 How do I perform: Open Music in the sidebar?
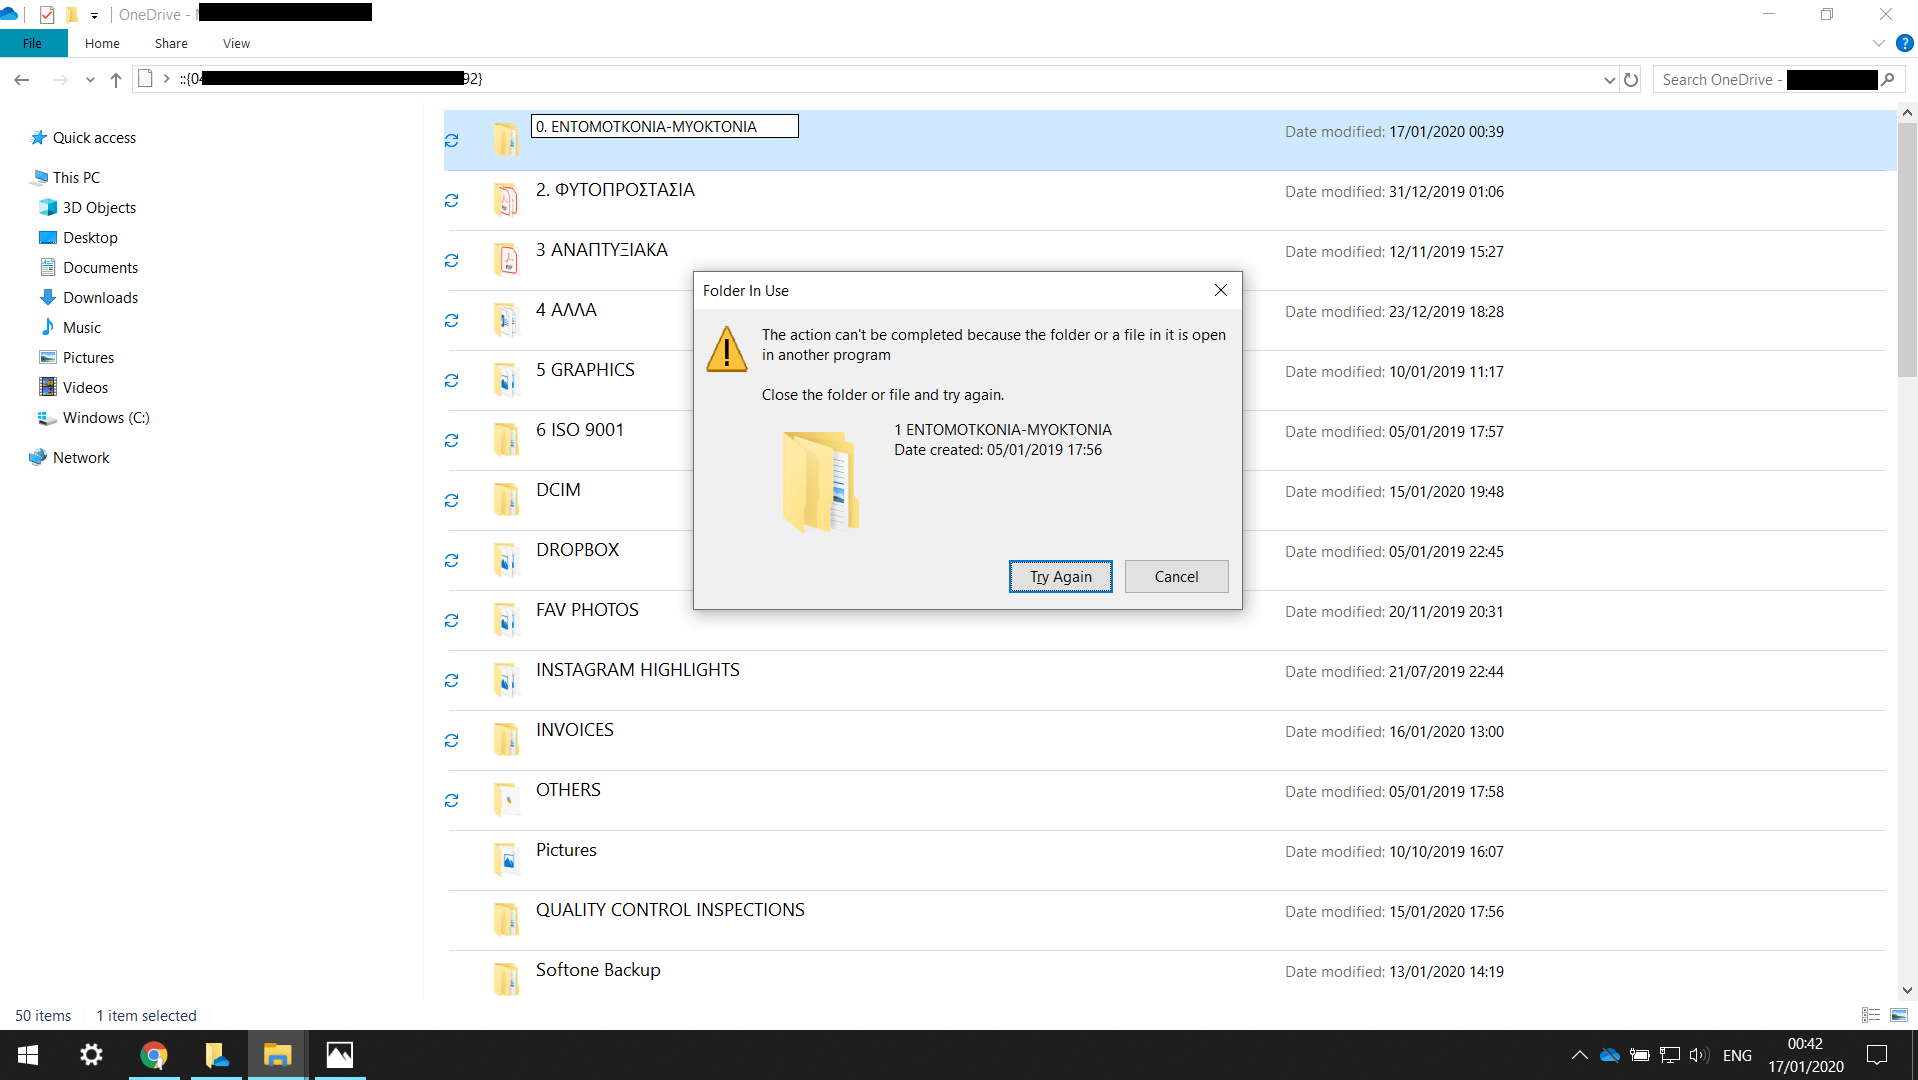tap(81, 328)
